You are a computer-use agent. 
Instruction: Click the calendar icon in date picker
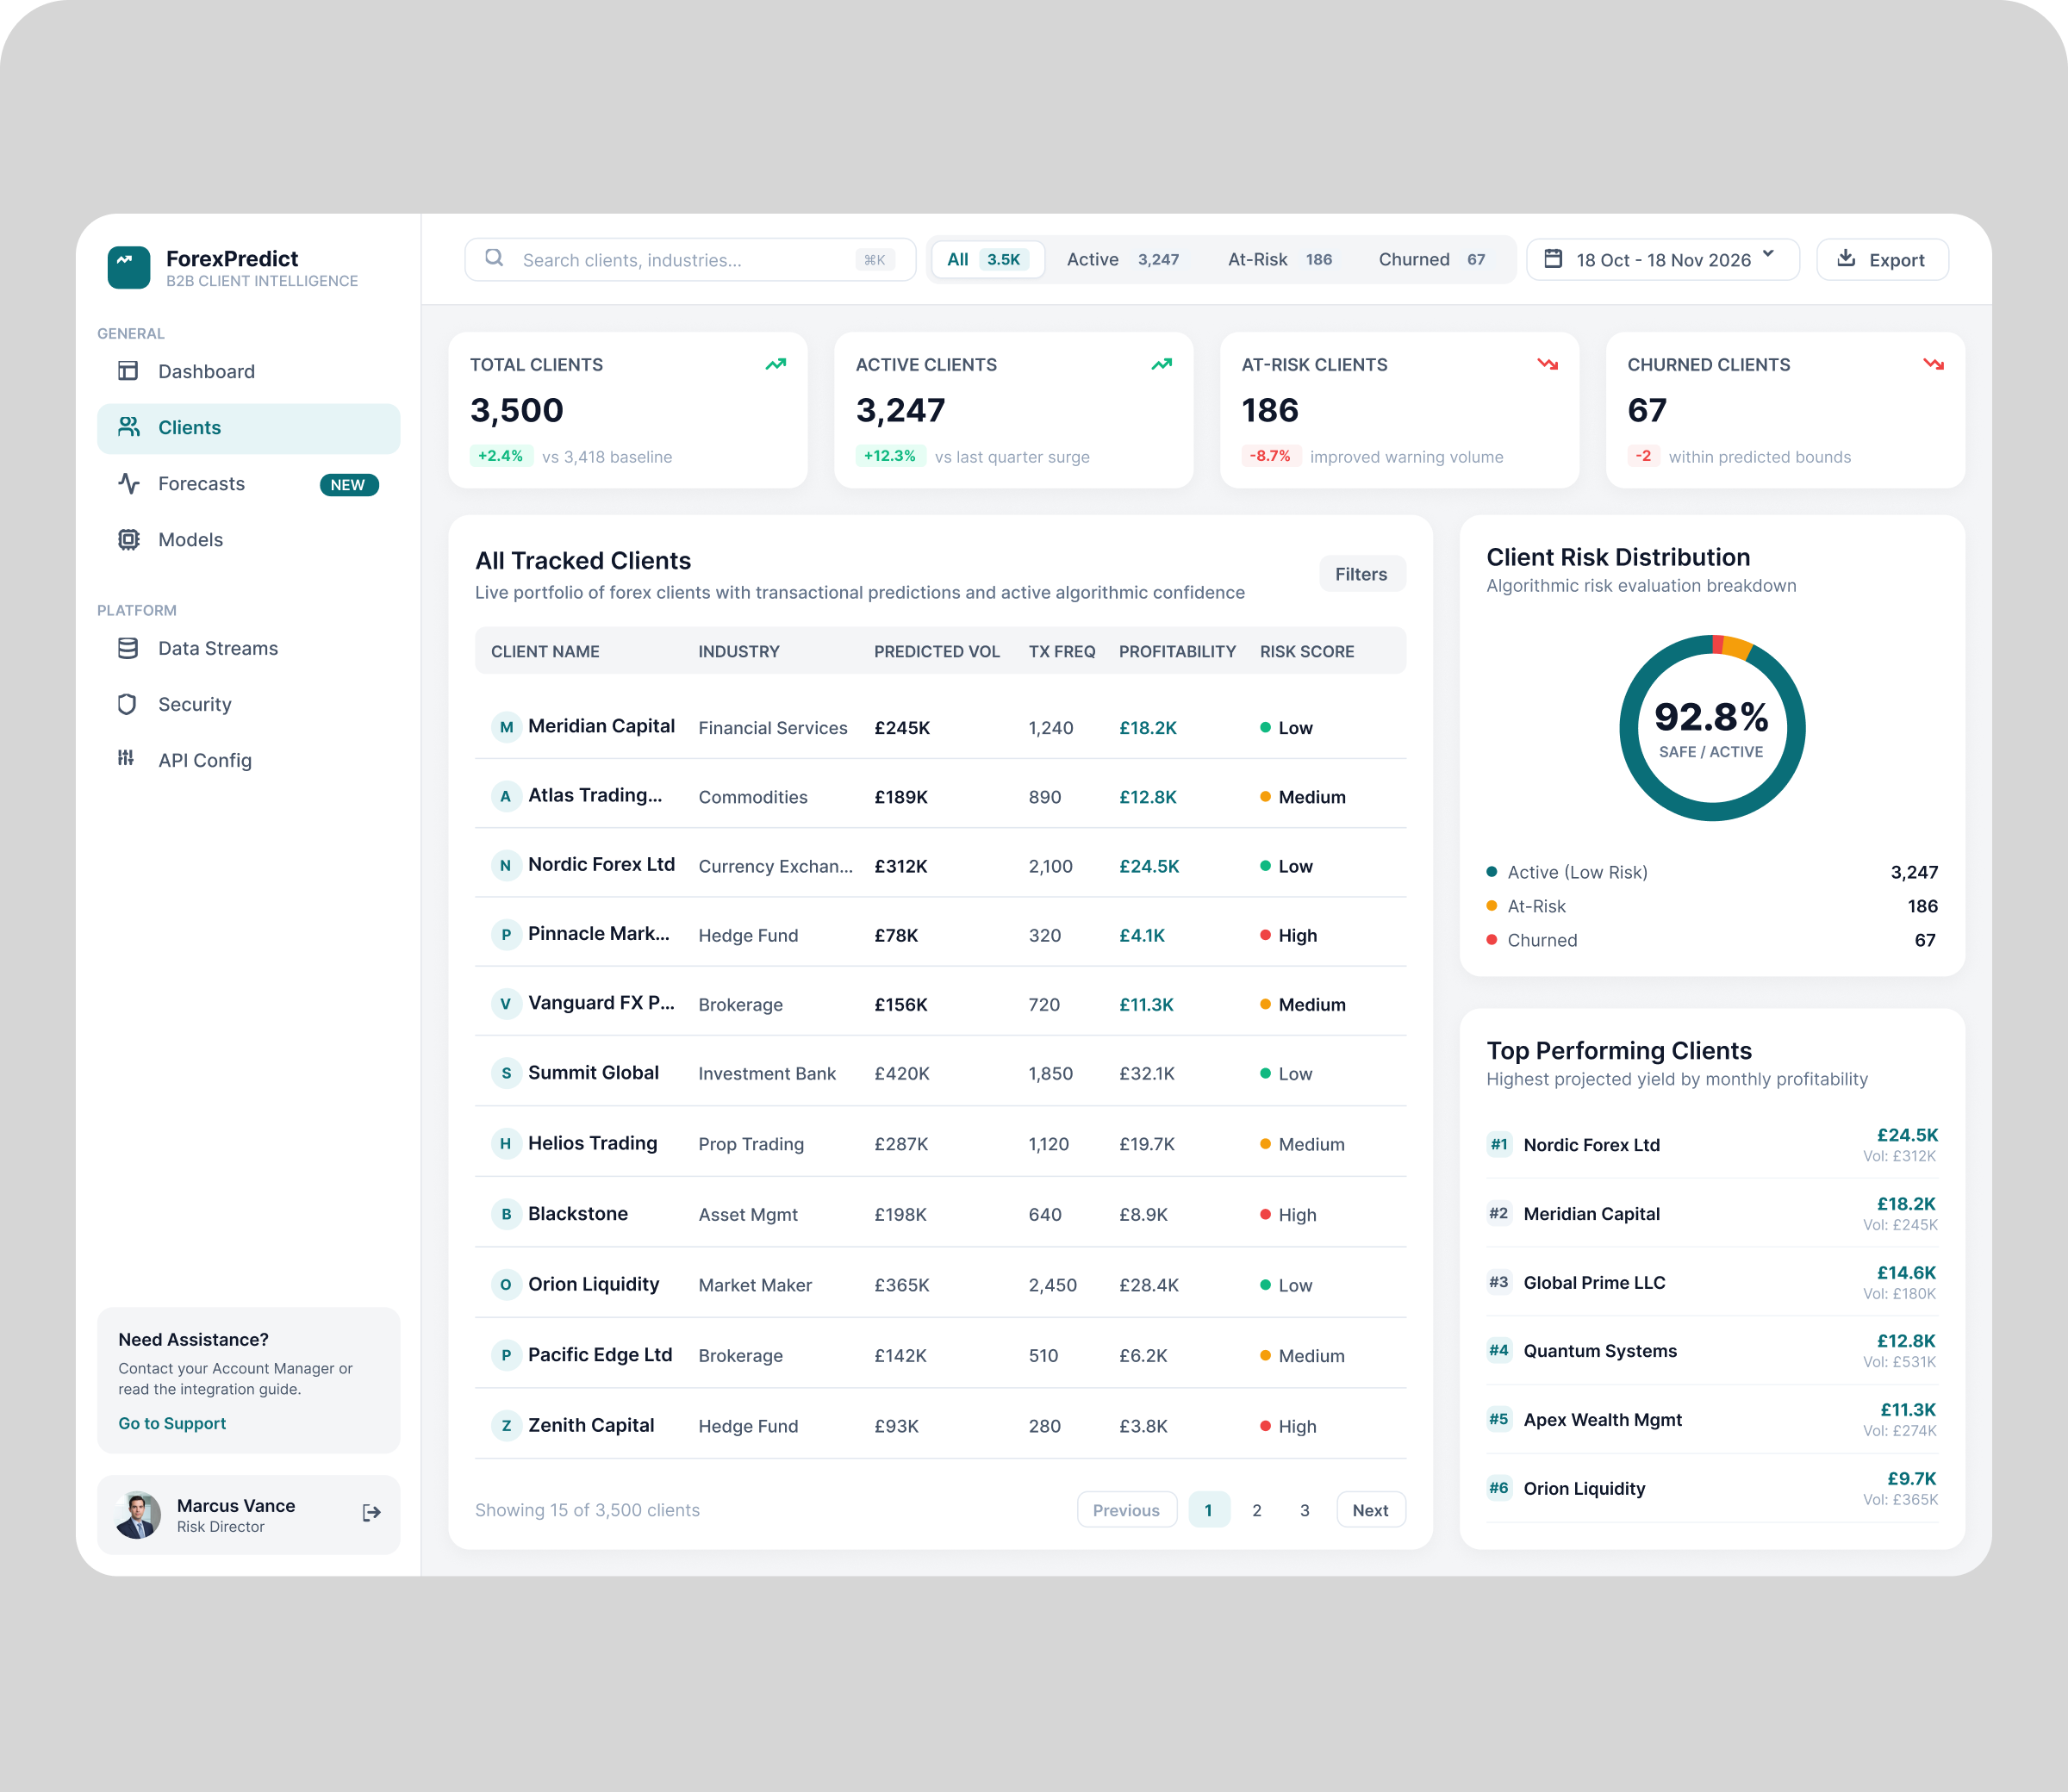[x=1553, y=259]
